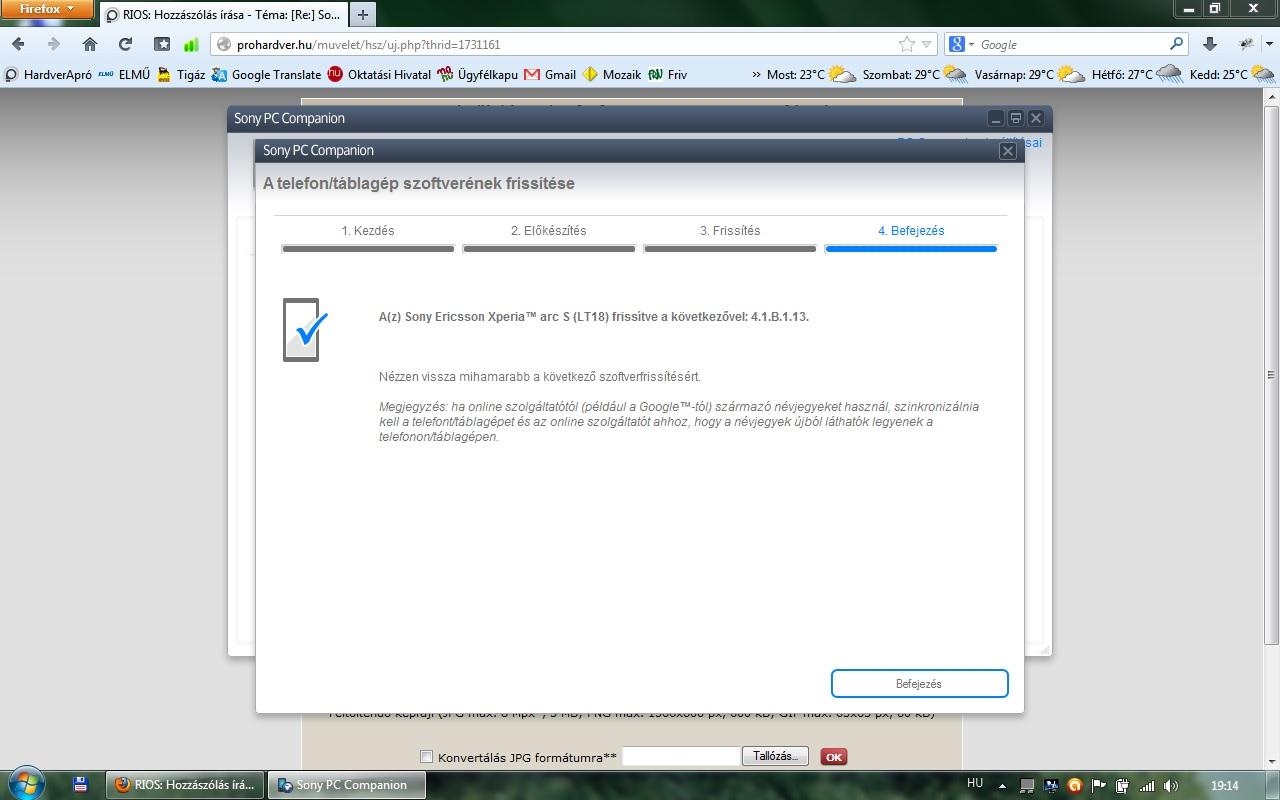Image resolution: width=1280 pixels, height=800 pixels.
Task: Open the Friv bookmark
Action: (668, 74)
